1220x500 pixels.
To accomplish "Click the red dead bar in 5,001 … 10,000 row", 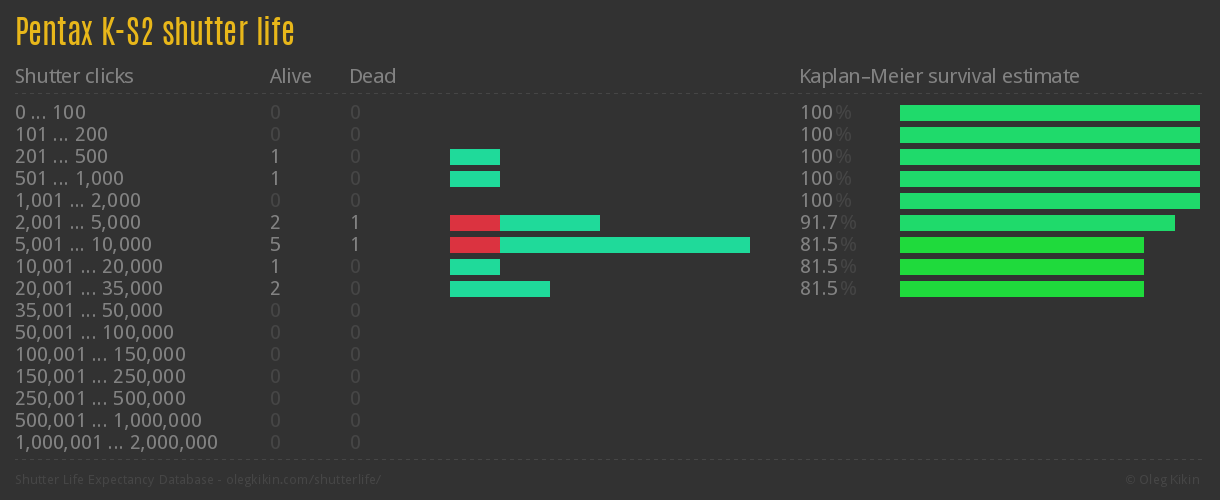I will click(475, 245).
